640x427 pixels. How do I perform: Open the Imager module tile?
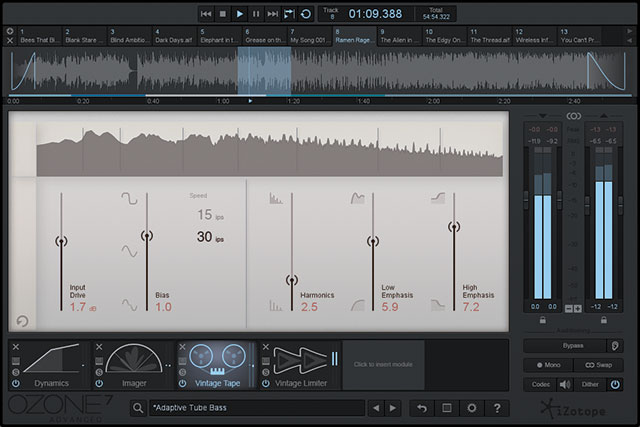point(133,361)
